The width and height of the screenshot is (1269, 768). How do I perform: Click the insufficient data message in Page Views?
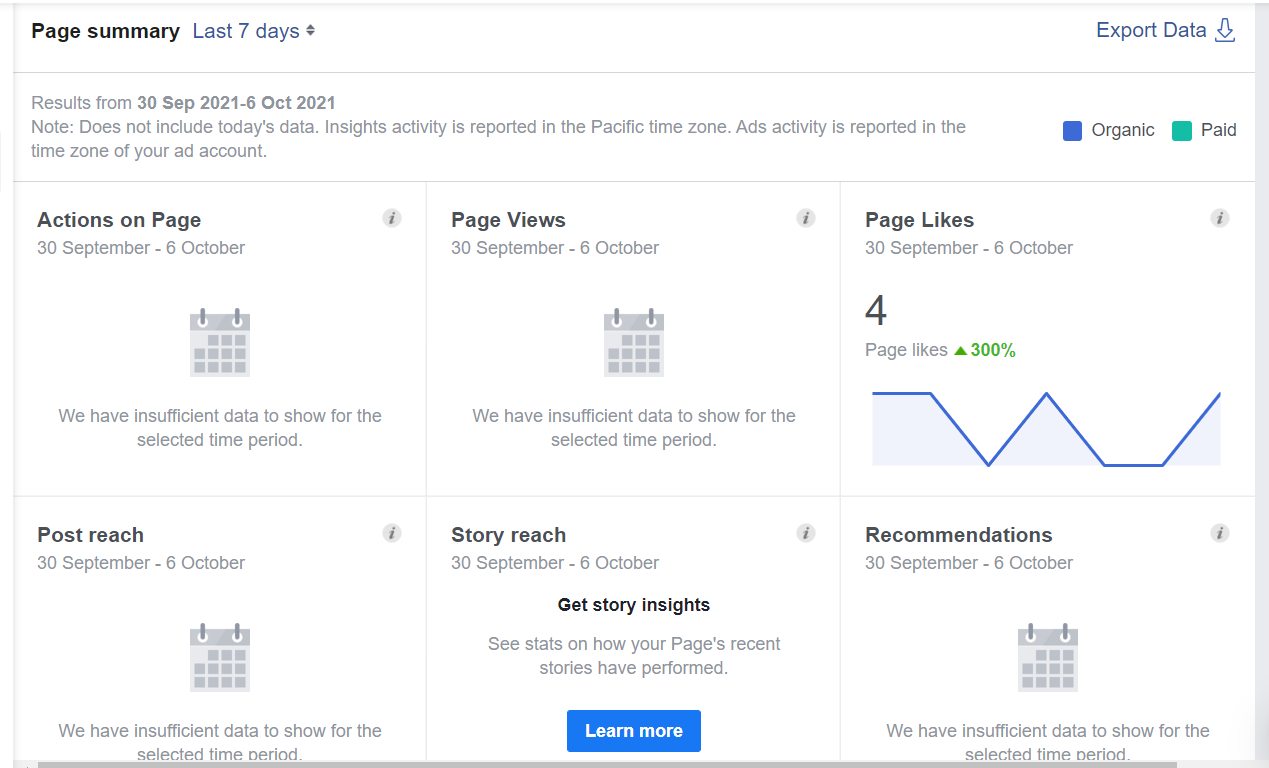coord(634,428)
